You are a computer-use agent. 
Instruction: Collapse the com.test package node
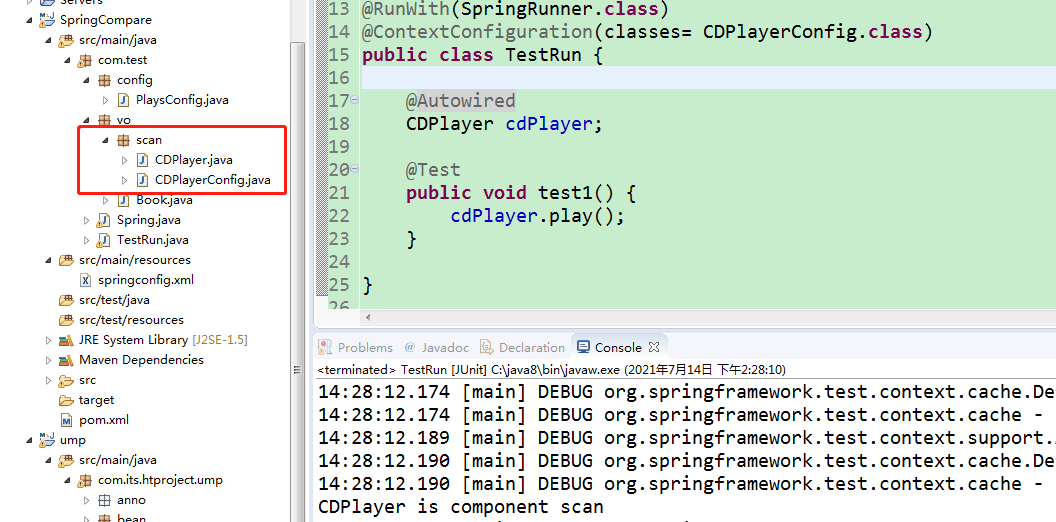point(69,60)
